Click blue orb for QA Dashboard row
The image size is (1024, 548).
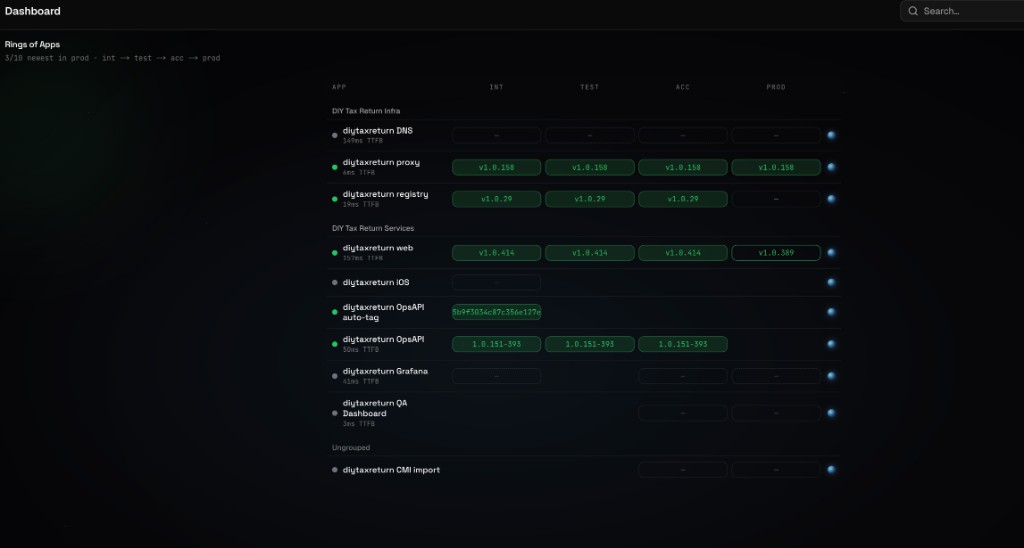click(831, 413)
